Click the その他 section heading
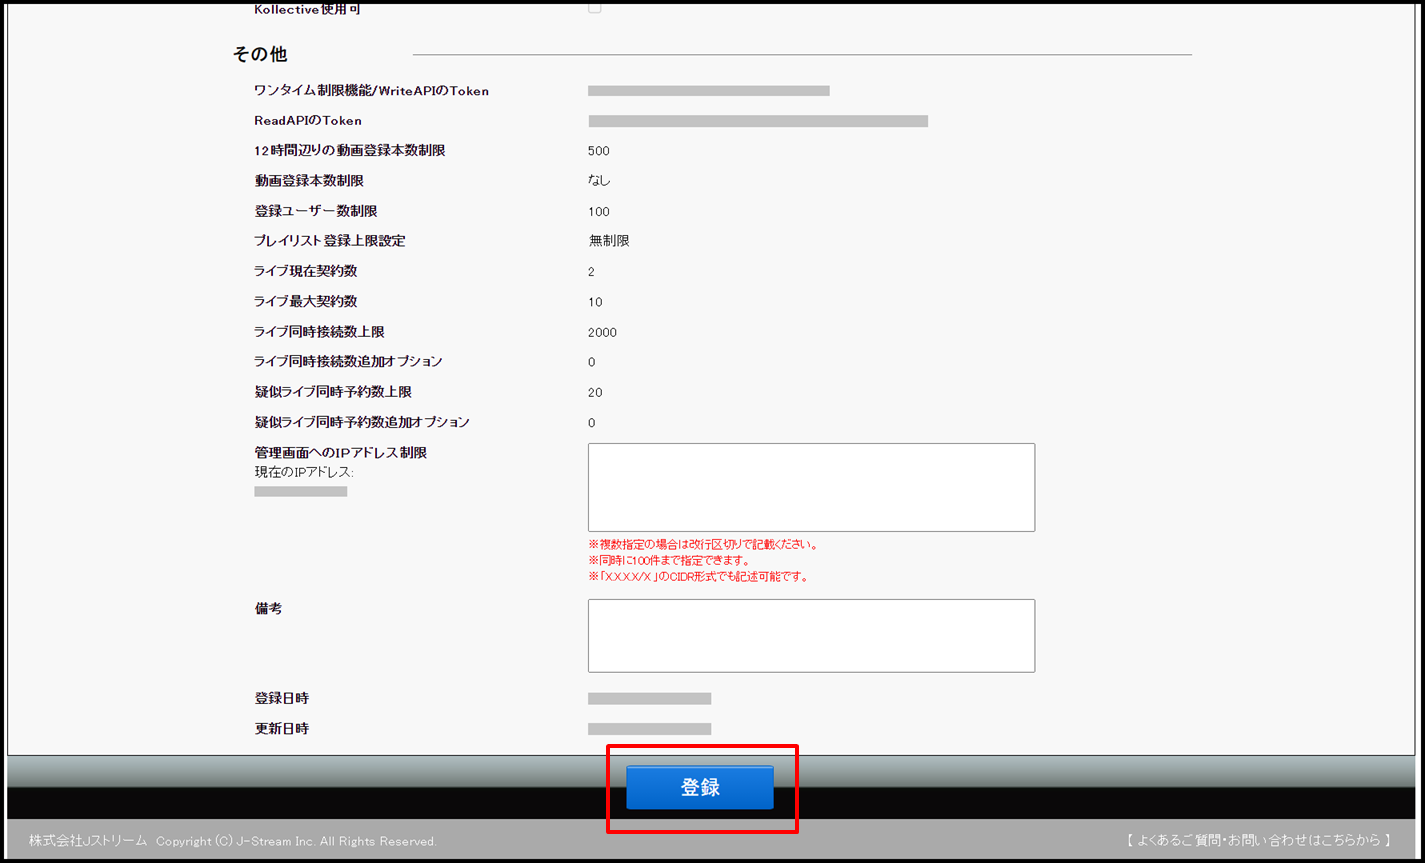 pyautogui.click(x=260, y=54)
